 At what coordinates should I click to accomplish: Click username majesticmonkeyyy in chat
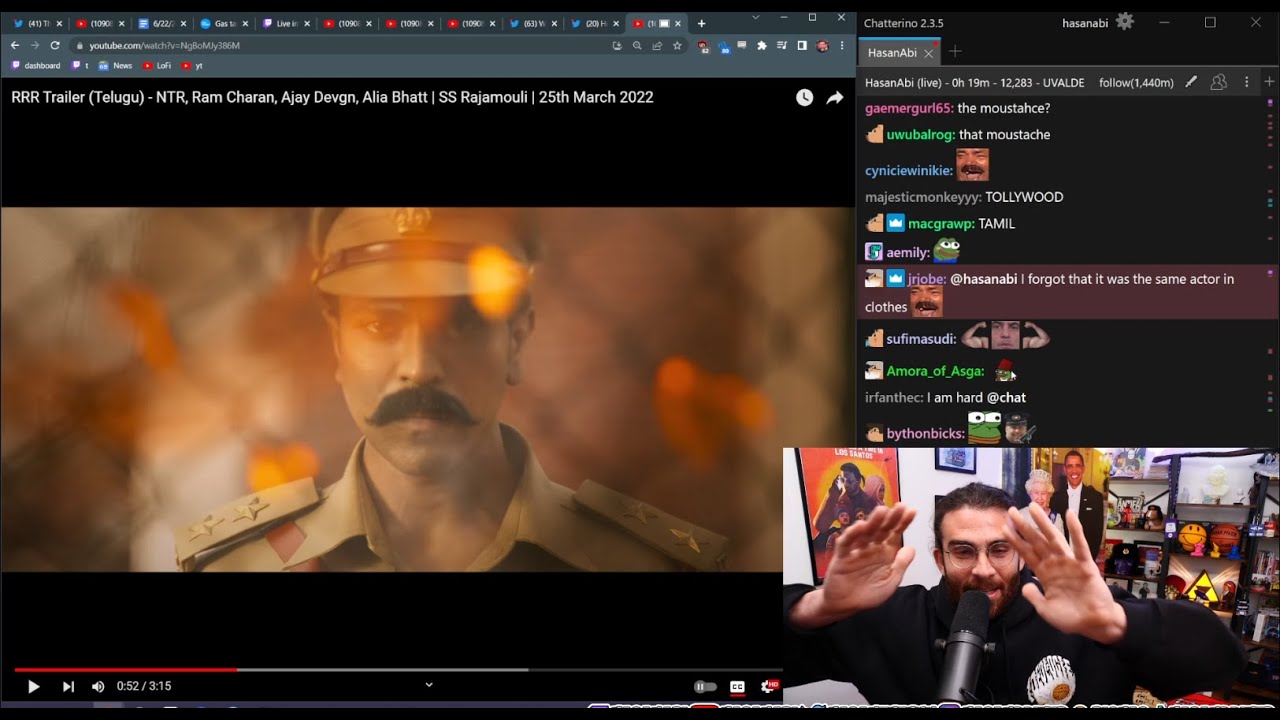coord(923,197)
